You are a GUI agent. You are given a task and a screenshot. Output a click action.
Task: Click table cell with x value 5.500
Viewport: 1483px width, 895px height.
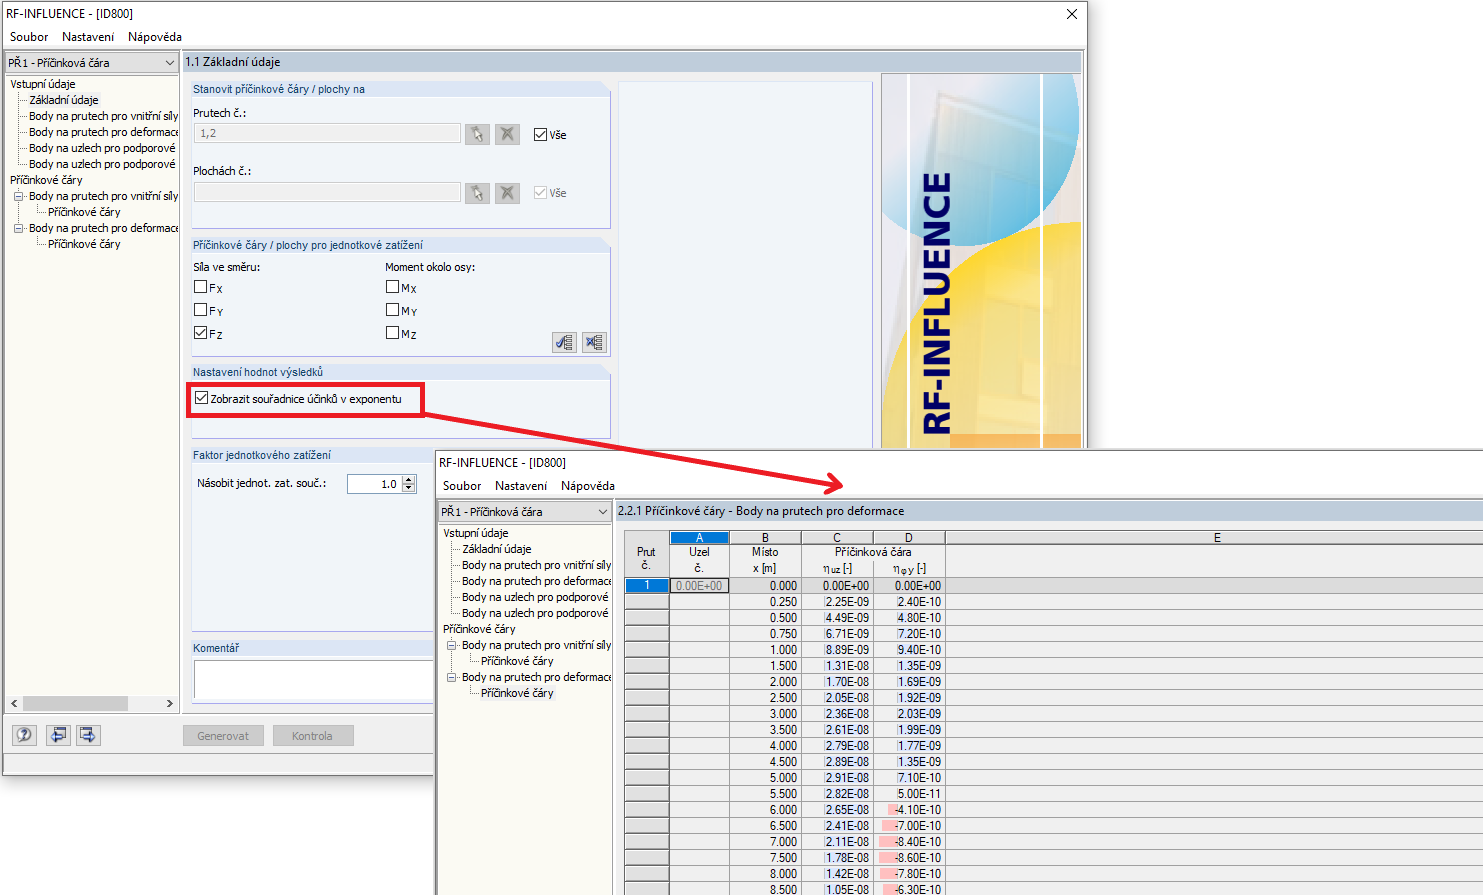pyautogui.click(x=765, y=794)
